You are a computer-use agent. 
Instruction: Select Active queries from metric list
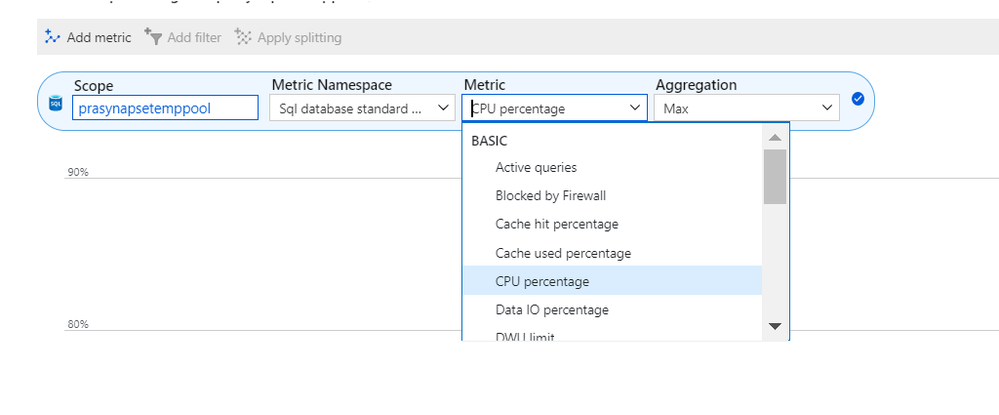536,168
